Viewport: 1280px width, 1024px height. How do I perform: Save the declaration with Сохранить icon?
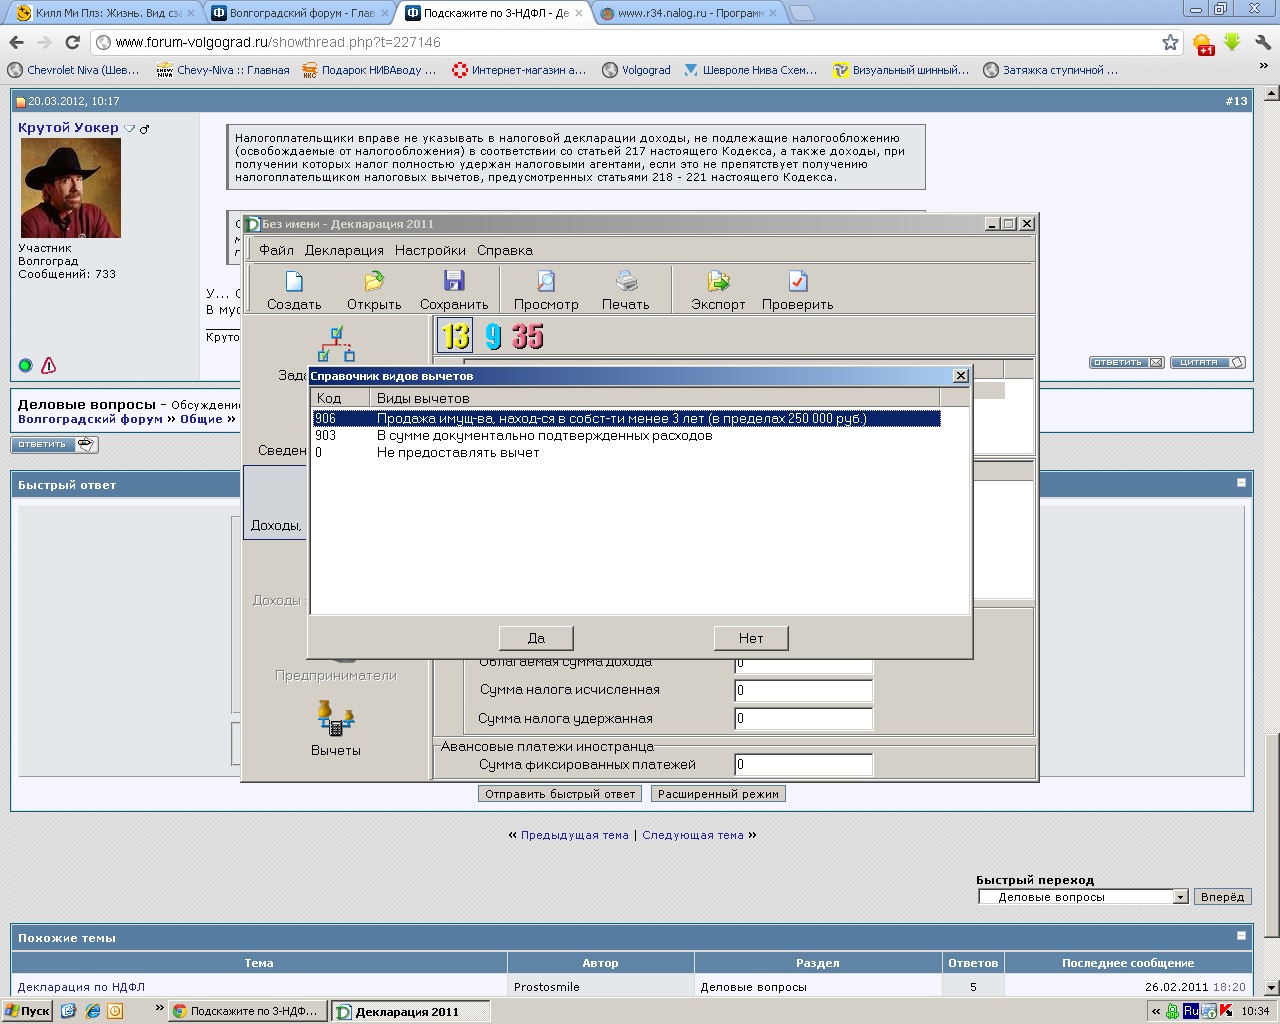(454, 281)
